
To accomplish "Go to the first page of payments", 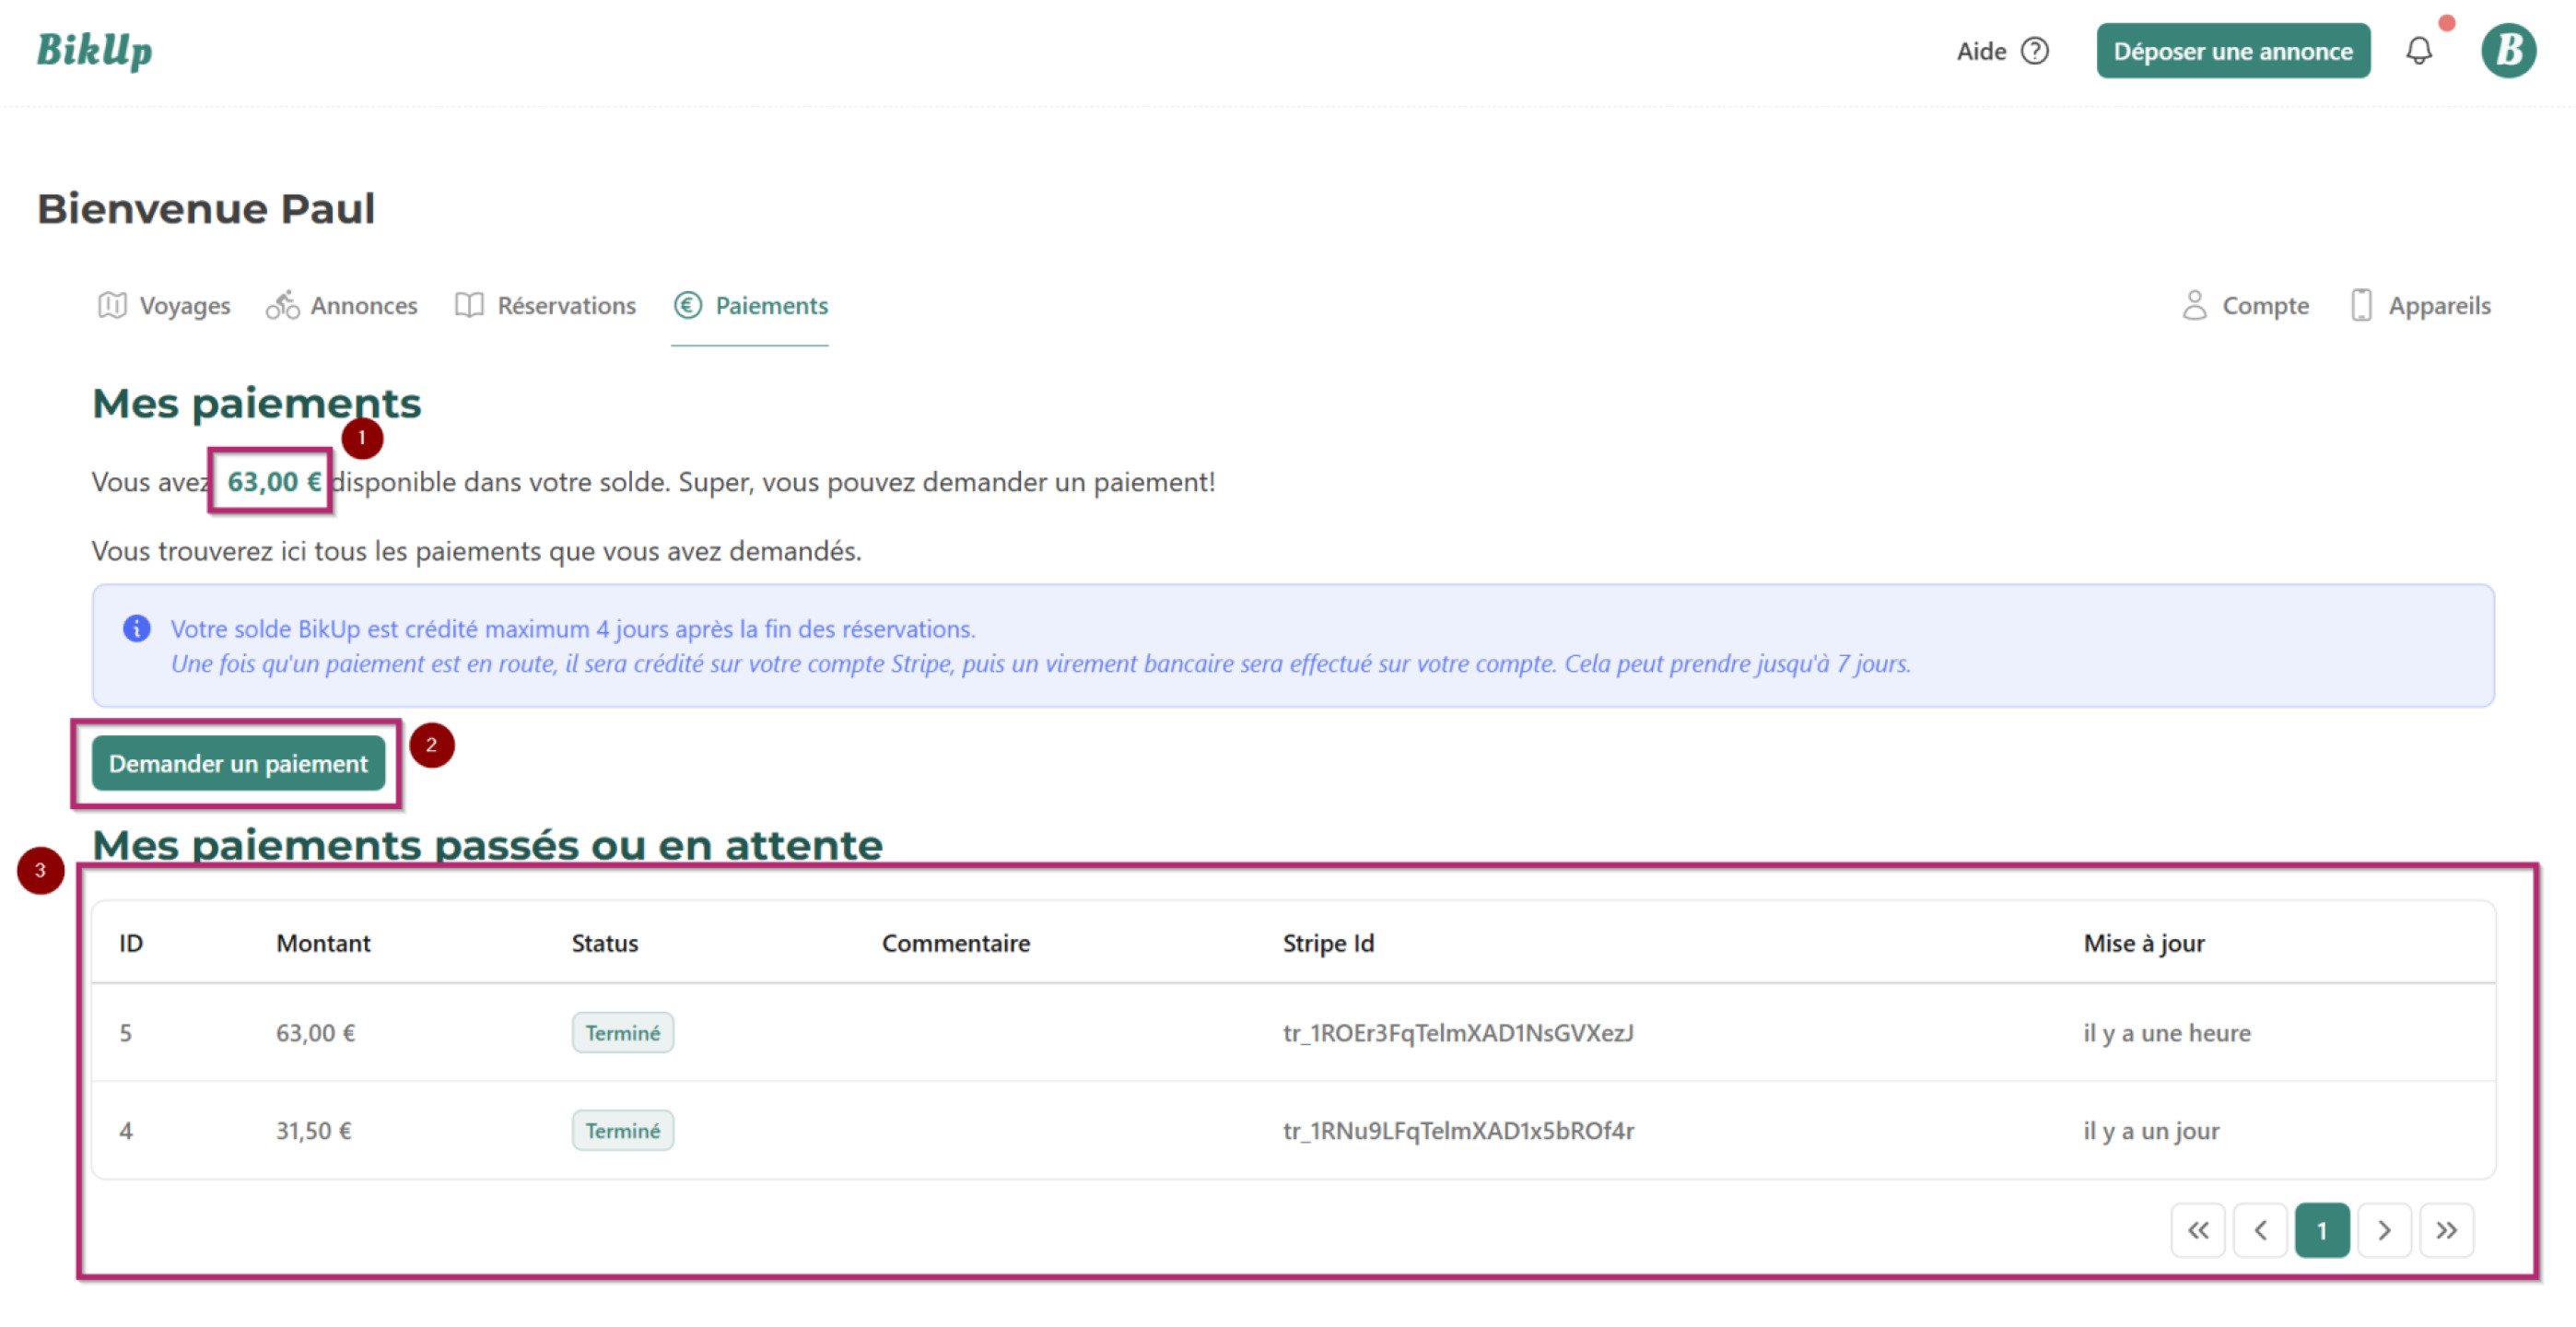I will click(x=2197, y=1230).
